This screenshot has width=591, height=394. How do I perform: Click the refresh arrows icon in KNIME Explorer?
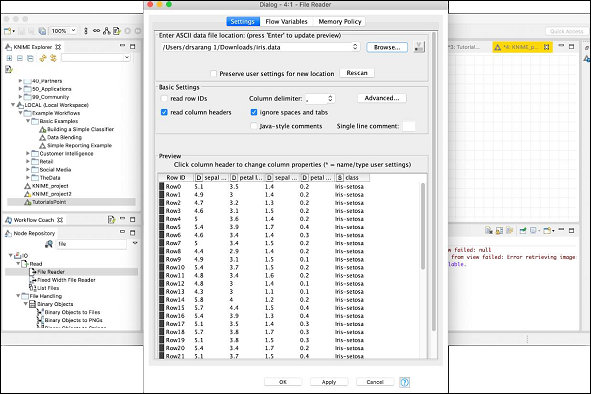pos(43,58)
